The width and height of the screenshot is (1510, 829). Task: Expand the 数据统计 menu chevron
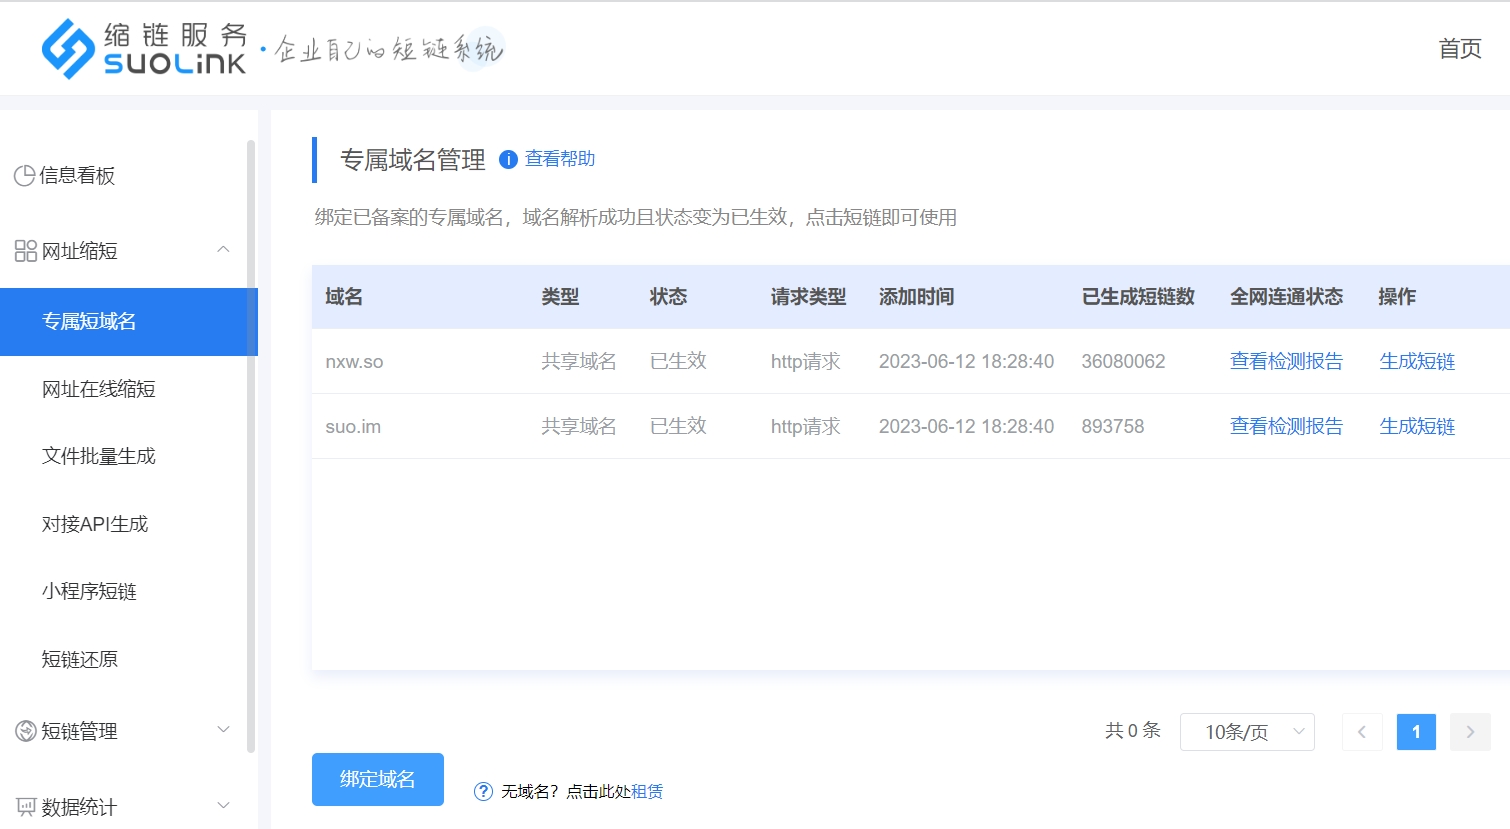coord(224,806)
